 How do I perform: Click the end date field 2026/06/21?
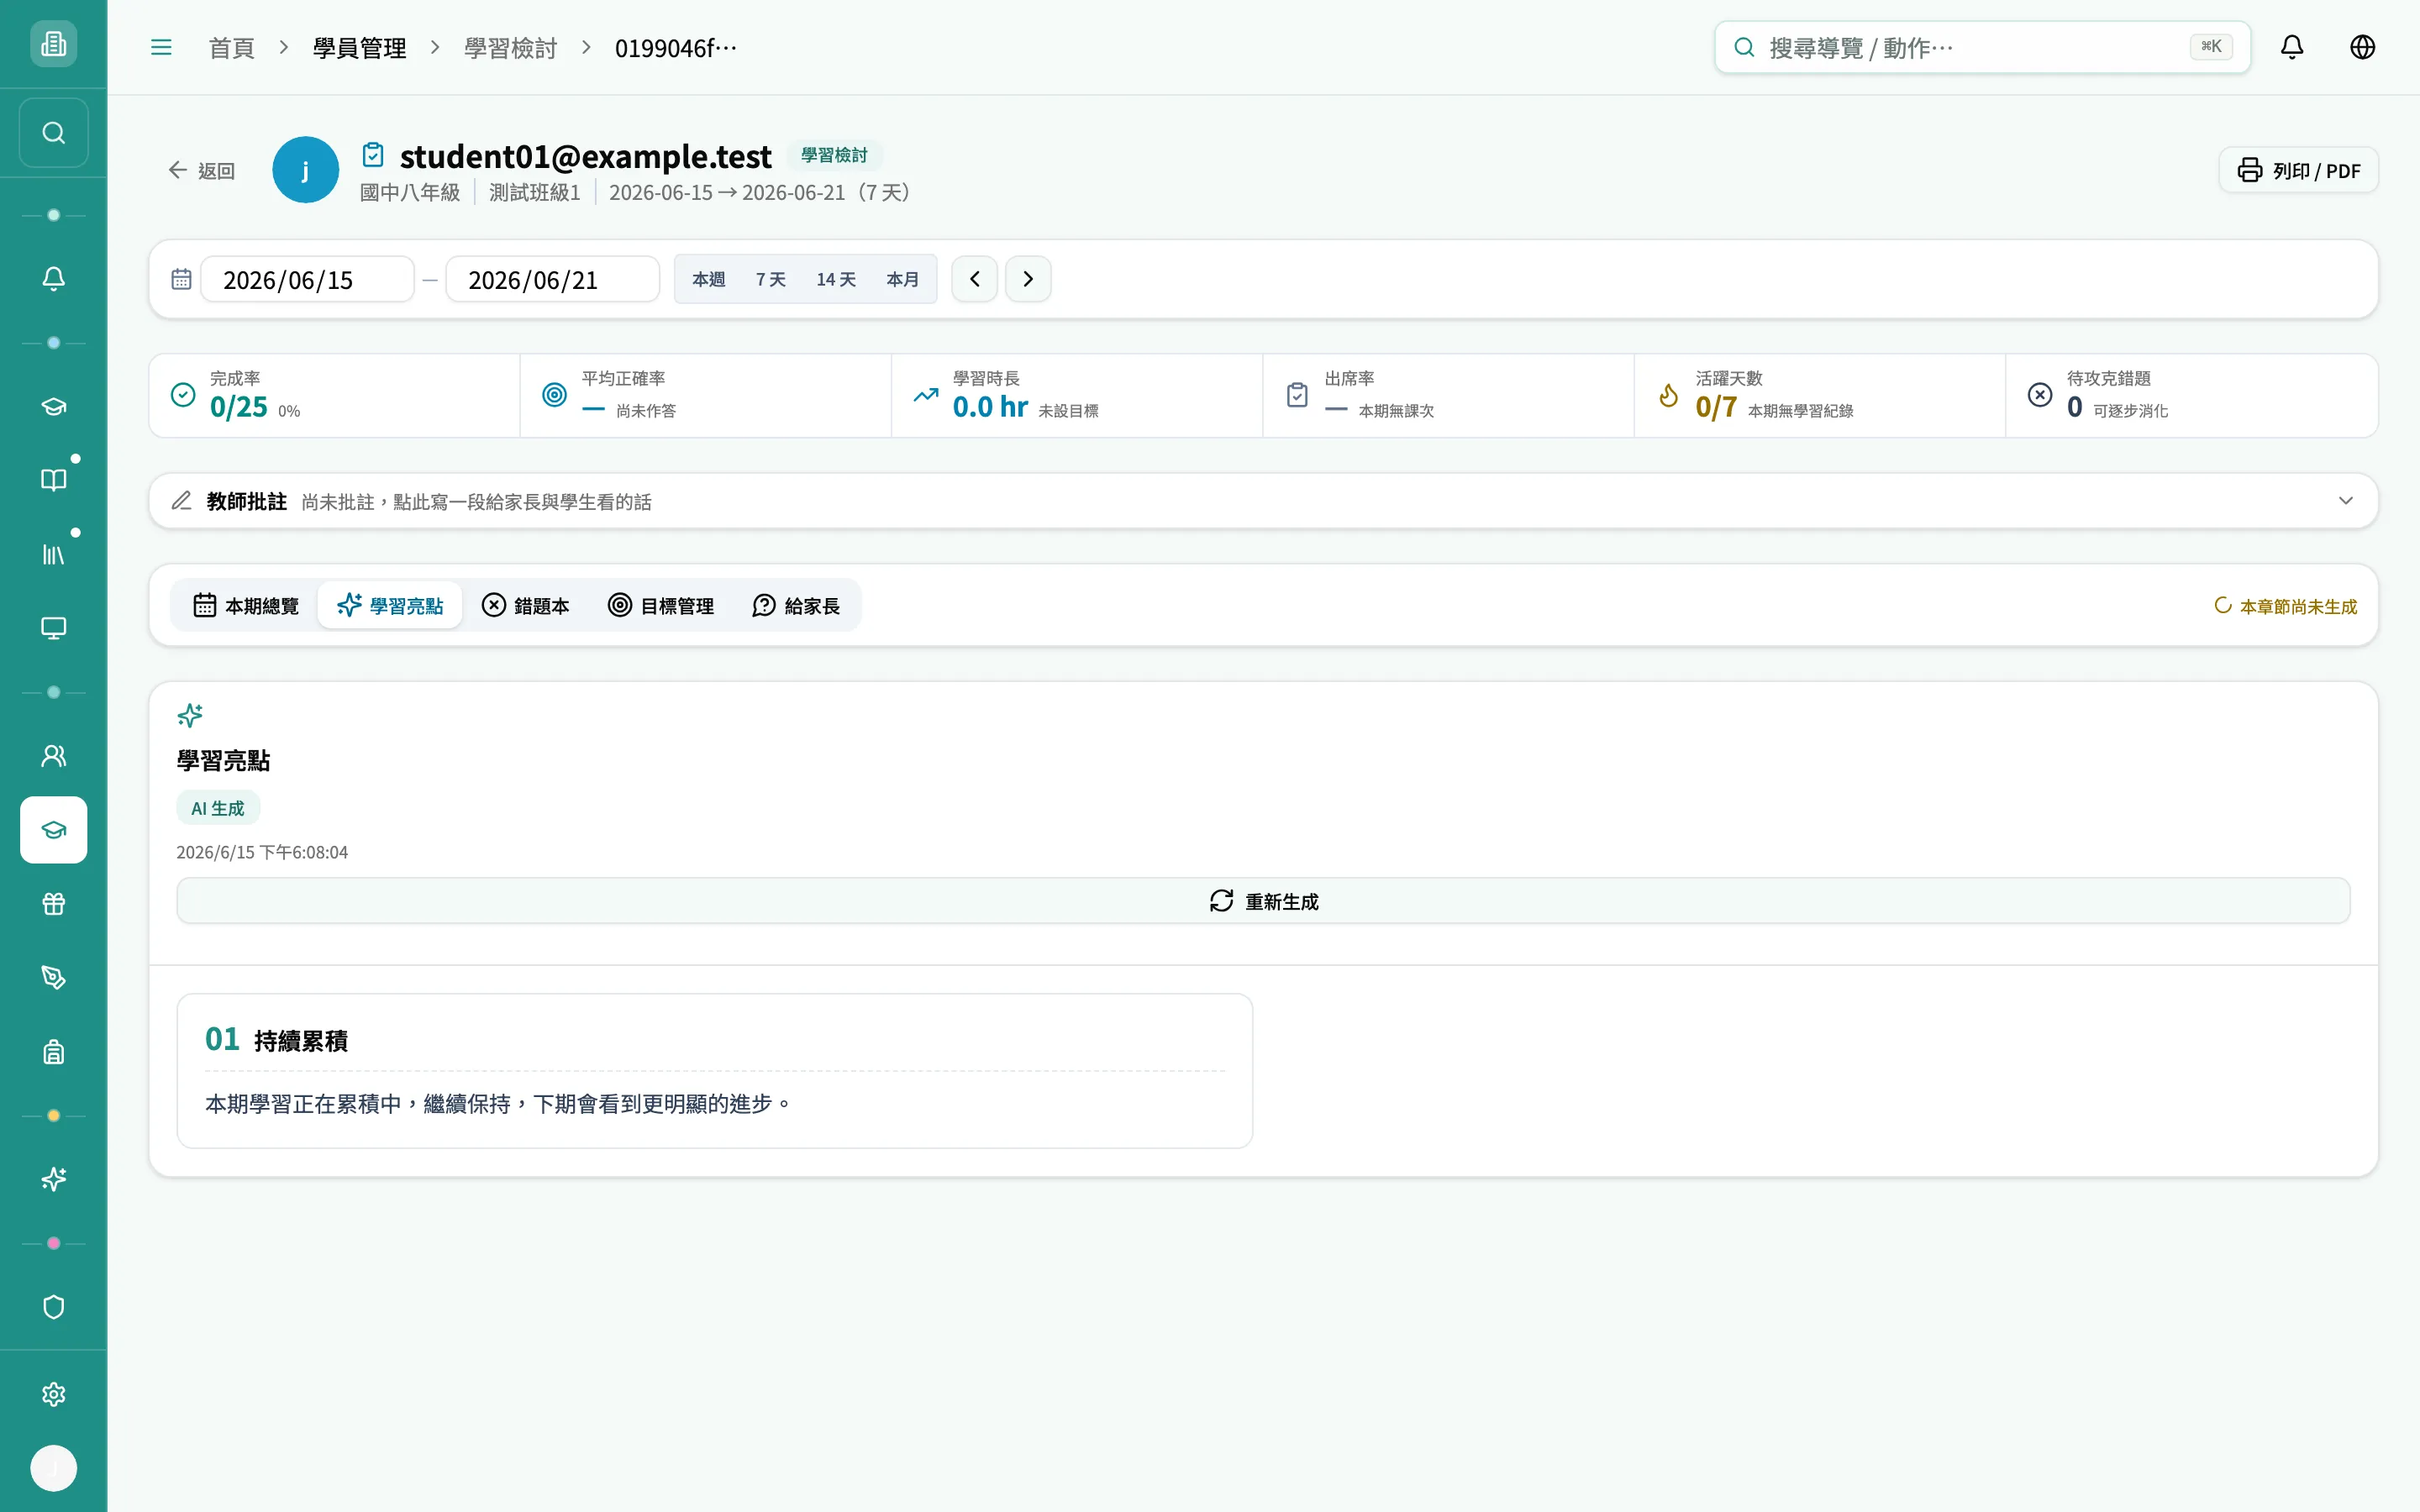click(552, 279)
